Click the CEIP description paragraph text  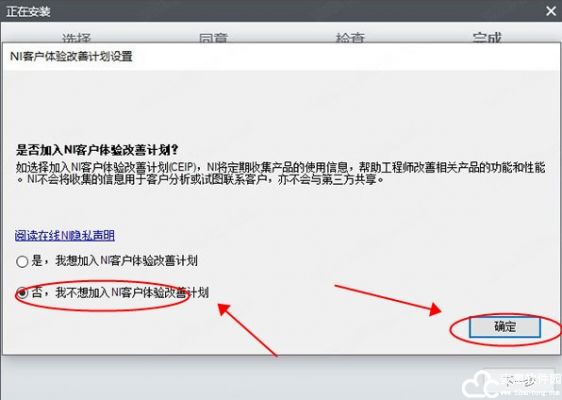(x=281, y=173)
